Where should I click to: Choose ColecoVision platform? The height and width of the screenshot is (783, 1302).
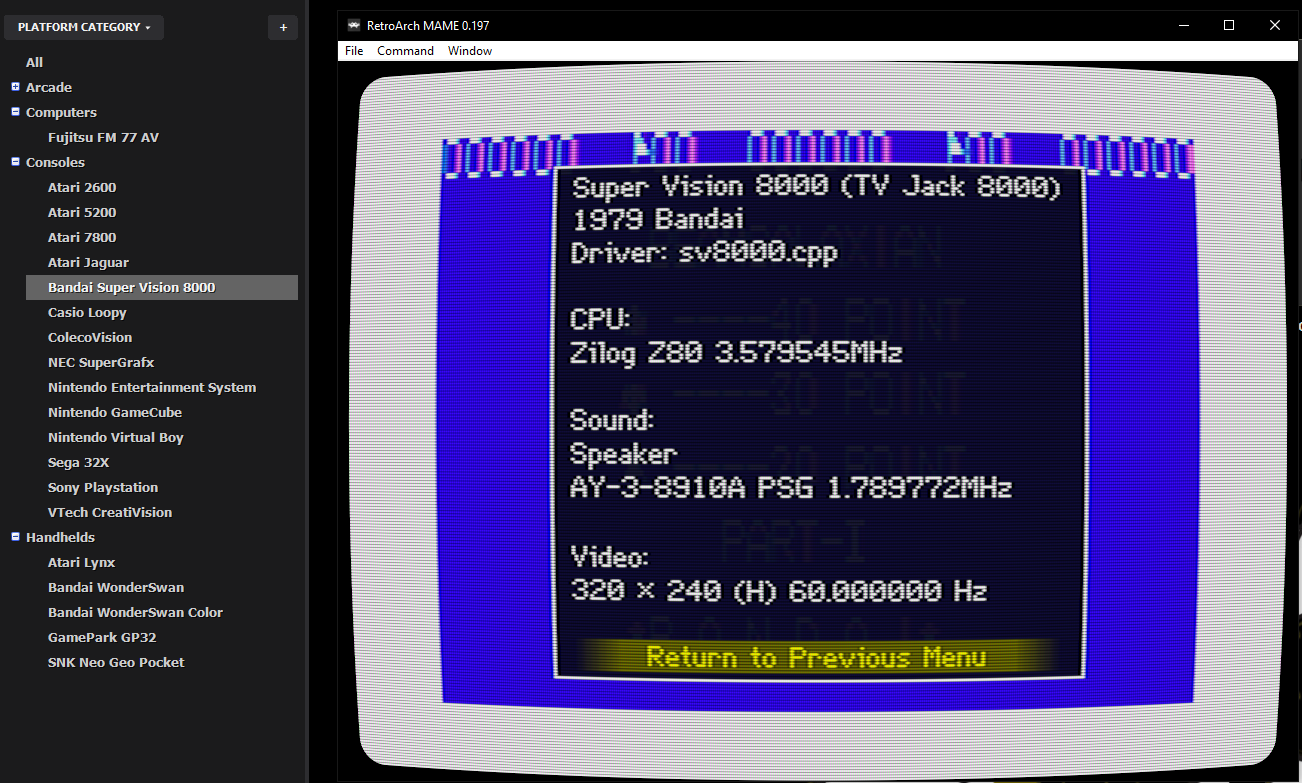[90, 337]
